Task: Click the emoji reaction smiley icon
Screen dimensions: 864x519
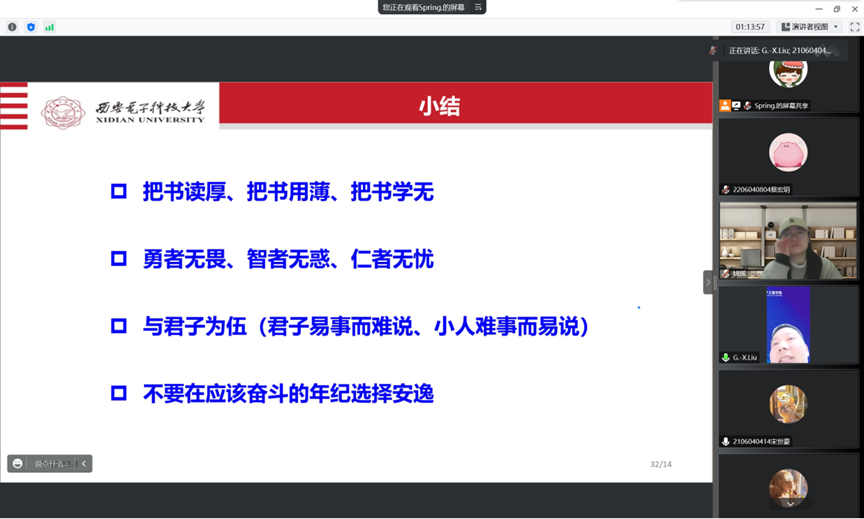Action: (18, 464)
